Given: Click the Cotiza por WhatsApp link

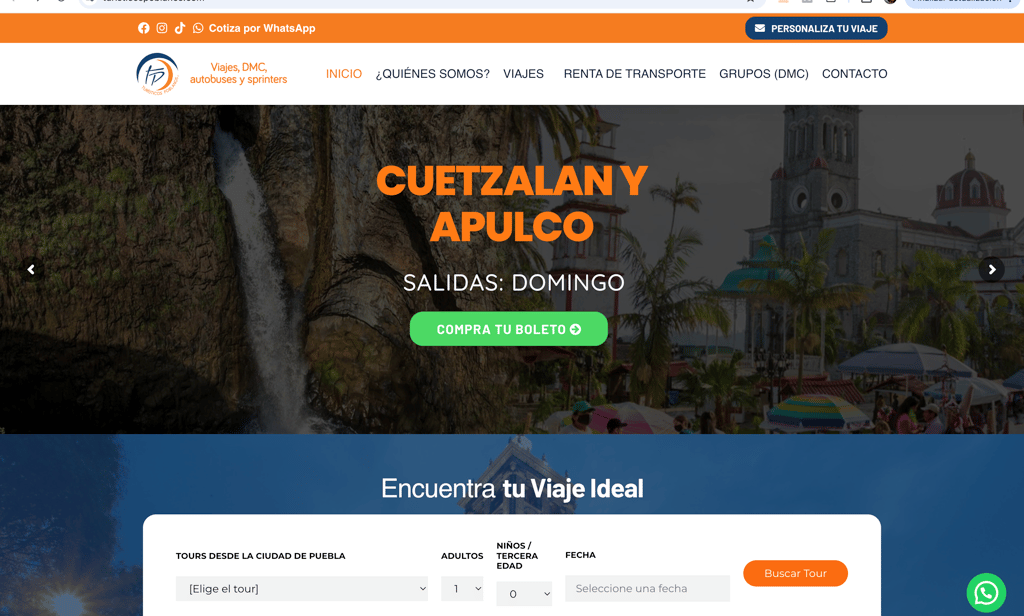Looking at the screenshot, I should [262, 28].
